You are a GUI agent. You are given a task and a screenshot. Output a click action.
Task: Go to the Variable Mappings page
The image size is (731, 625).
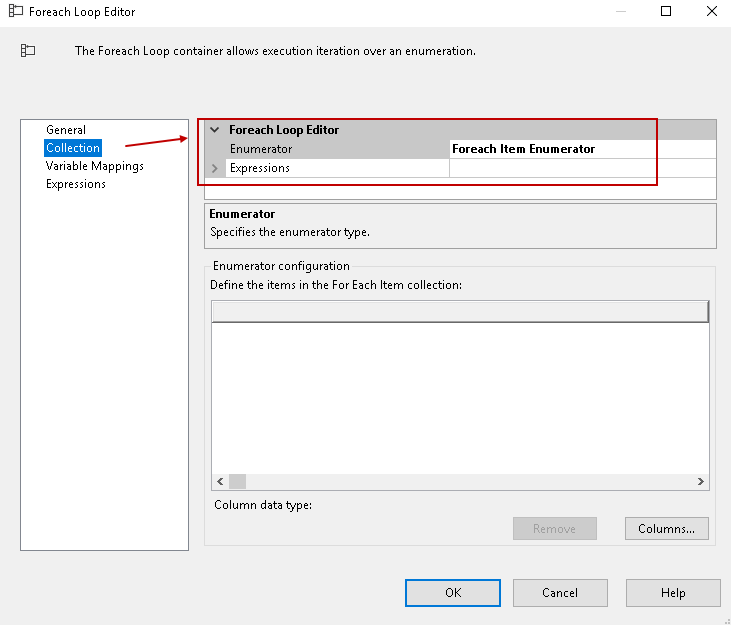(x=95, y=166)
